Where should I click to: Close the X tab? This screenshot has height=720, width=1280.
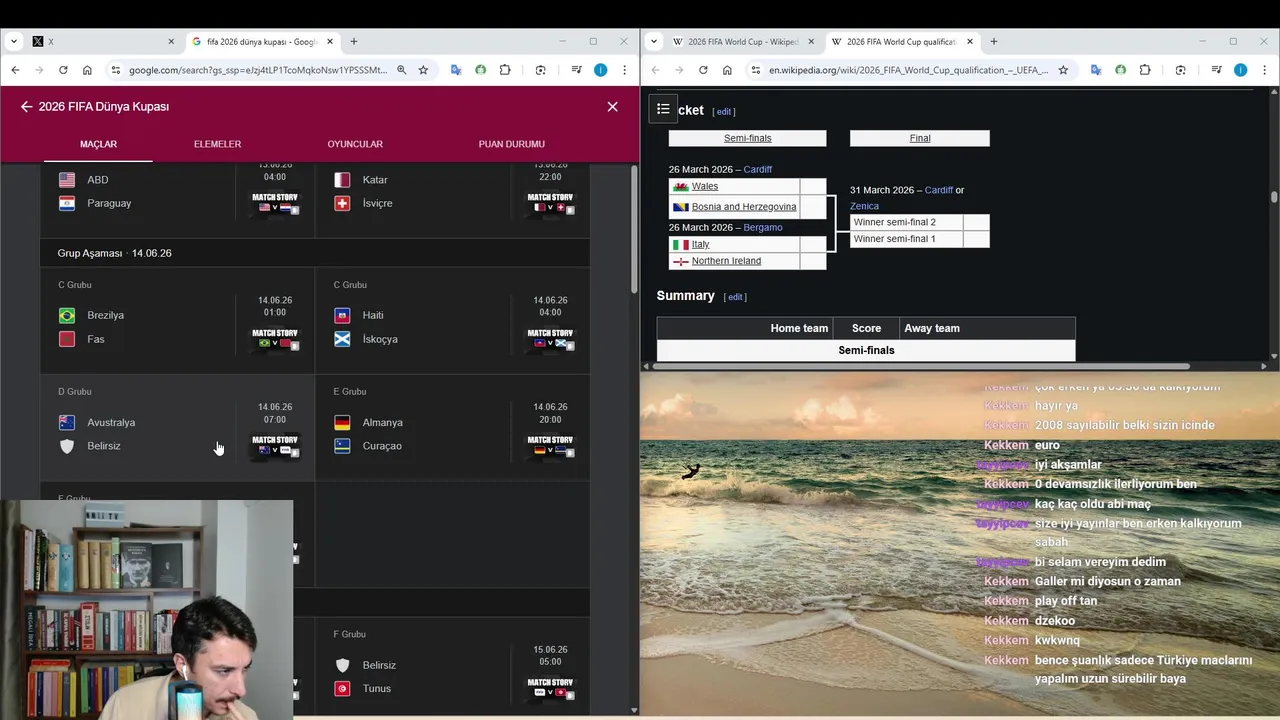click(171, 42)
